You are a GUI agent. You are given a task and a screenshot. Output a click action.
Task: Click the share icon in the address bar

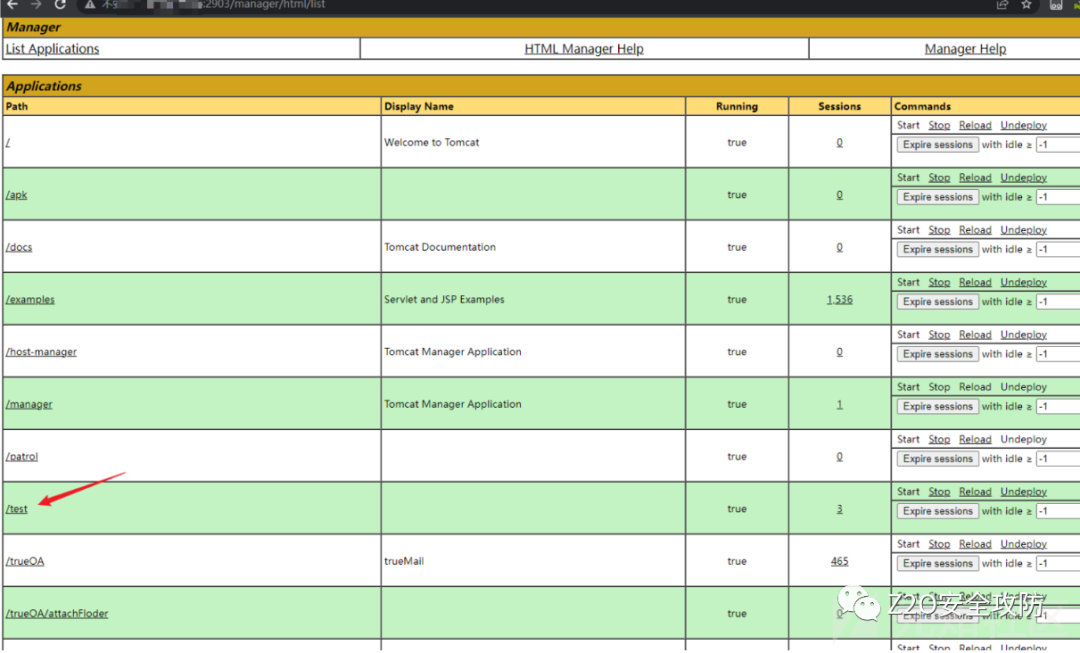(1002, 4)
